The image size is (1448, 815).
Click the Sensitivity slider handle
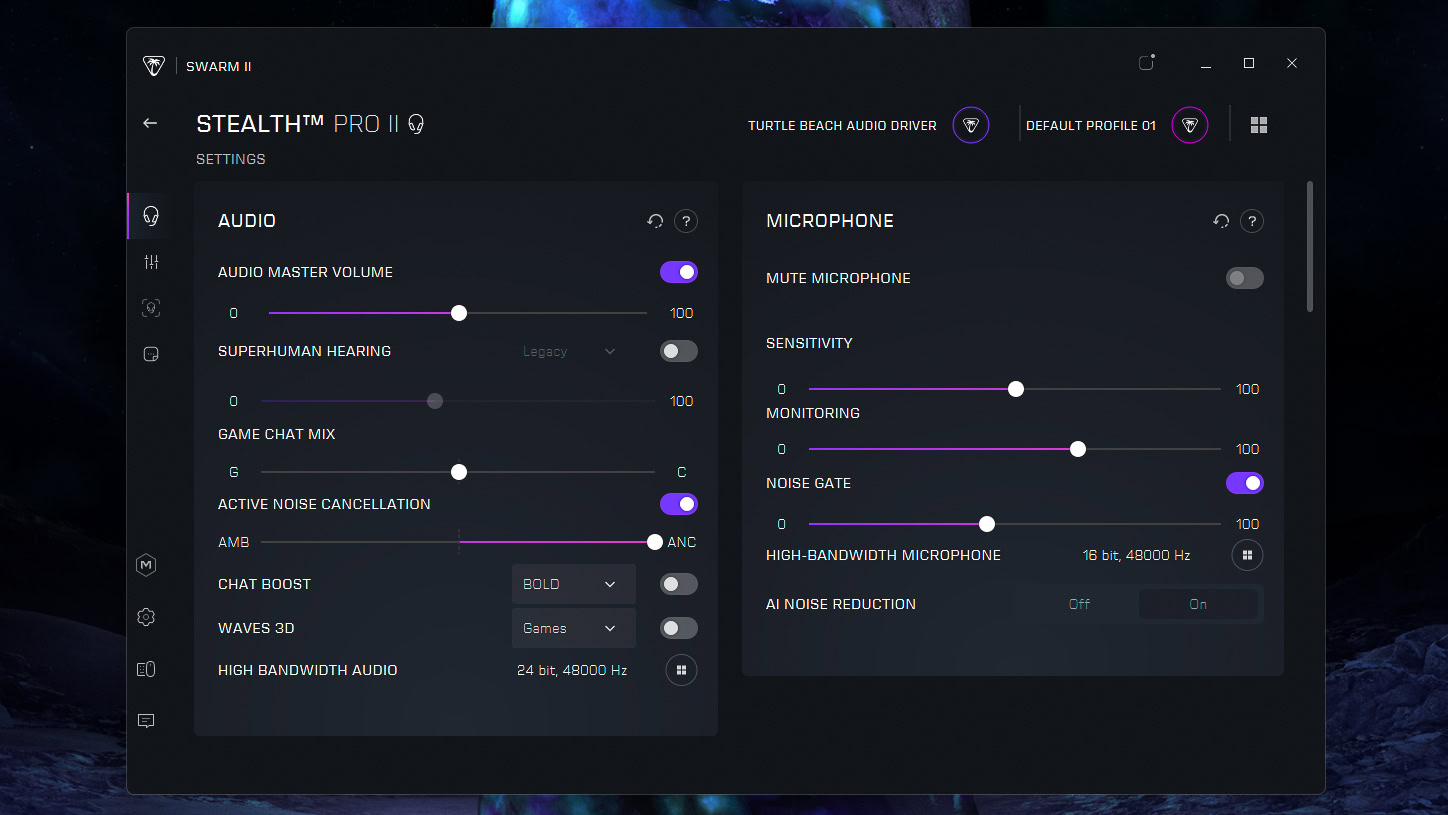1016,389
